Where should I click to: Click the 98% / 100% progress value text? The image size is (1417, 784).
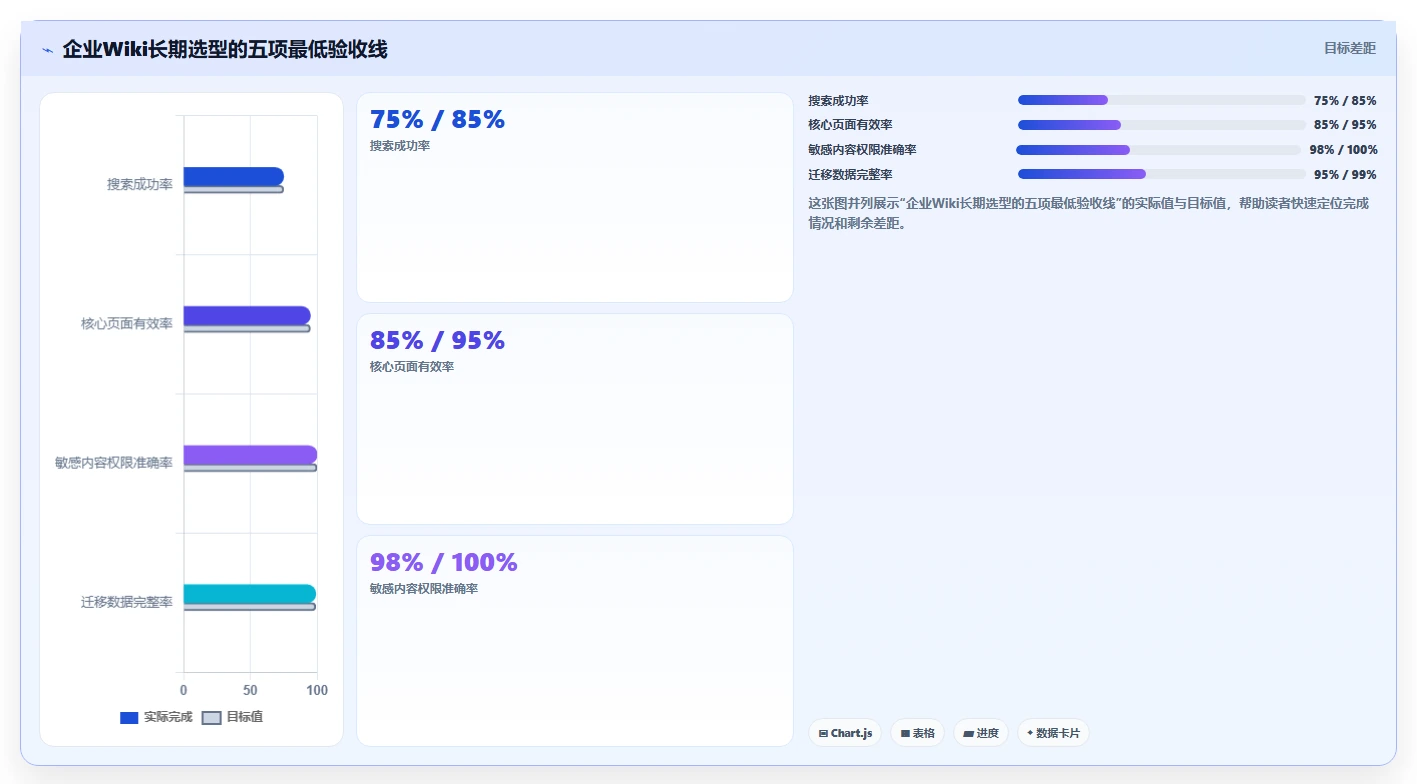1343,150
